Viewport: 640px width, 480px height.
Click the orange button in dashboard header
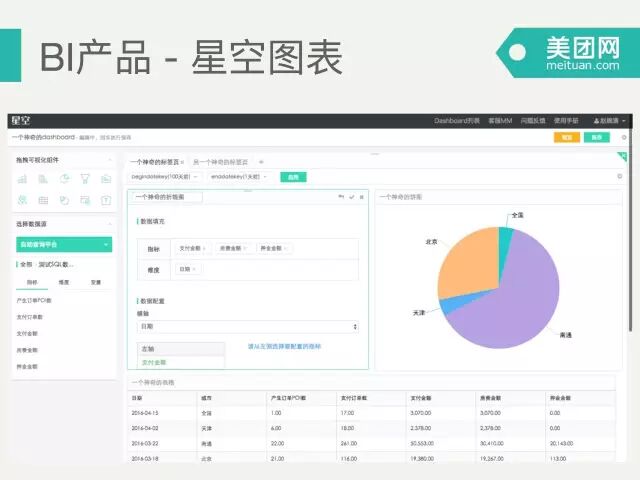click(x=567, y=138)
